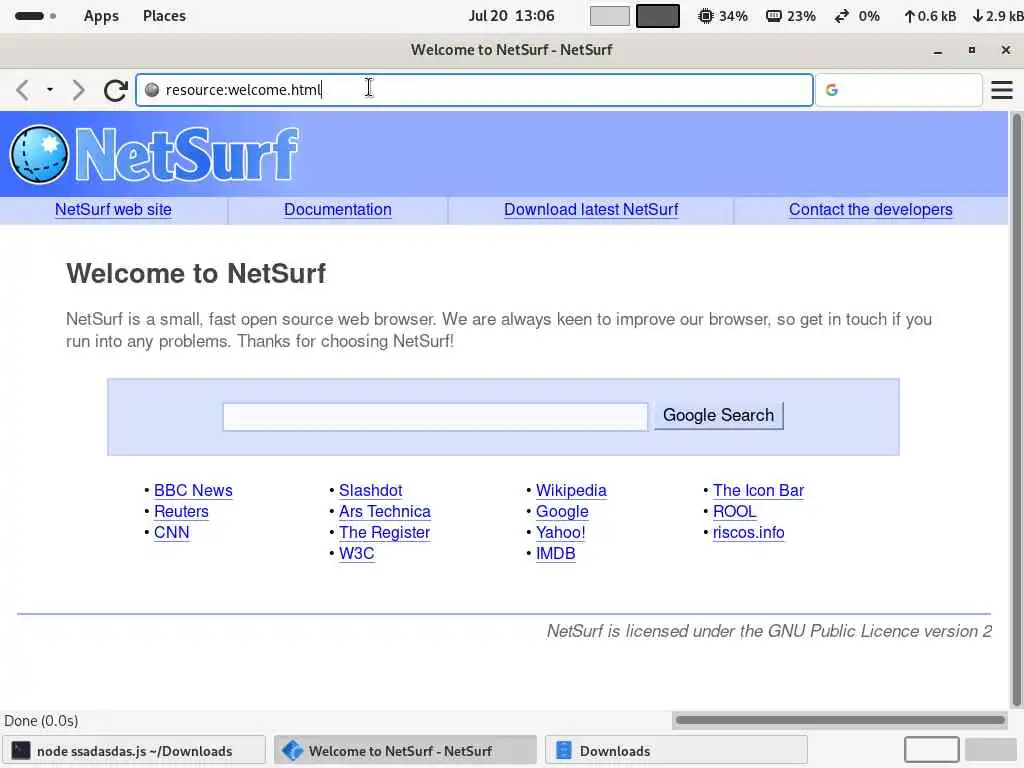Click the Done (0.0s) status text

41,721
